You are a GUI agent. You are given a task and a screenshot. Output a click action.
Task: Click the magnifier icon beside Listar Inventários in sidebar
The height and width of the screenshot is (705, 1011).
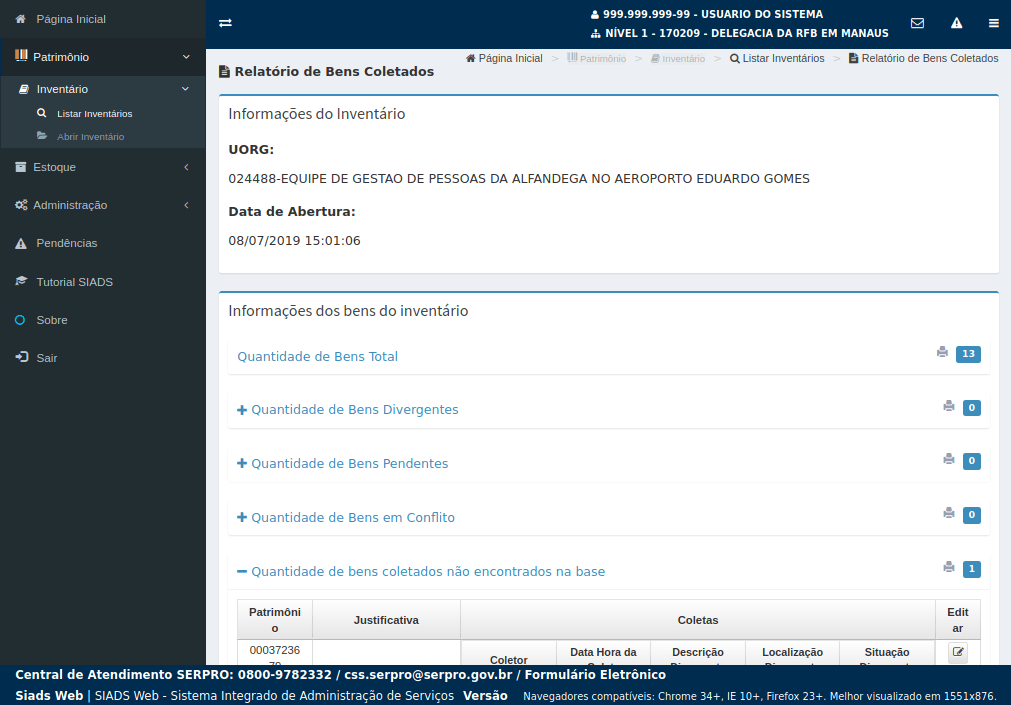[42, 113]
